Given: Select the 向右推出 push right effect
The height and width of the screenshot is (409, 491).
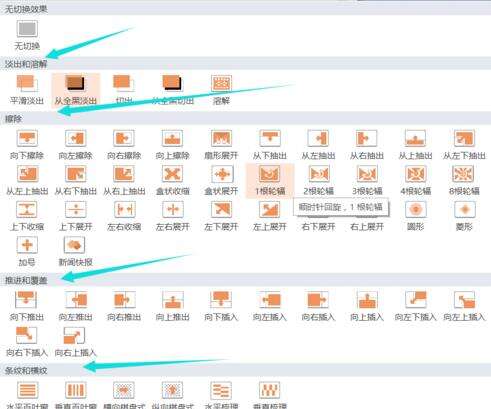Looking at the screenshot, I should click(124, 306).
